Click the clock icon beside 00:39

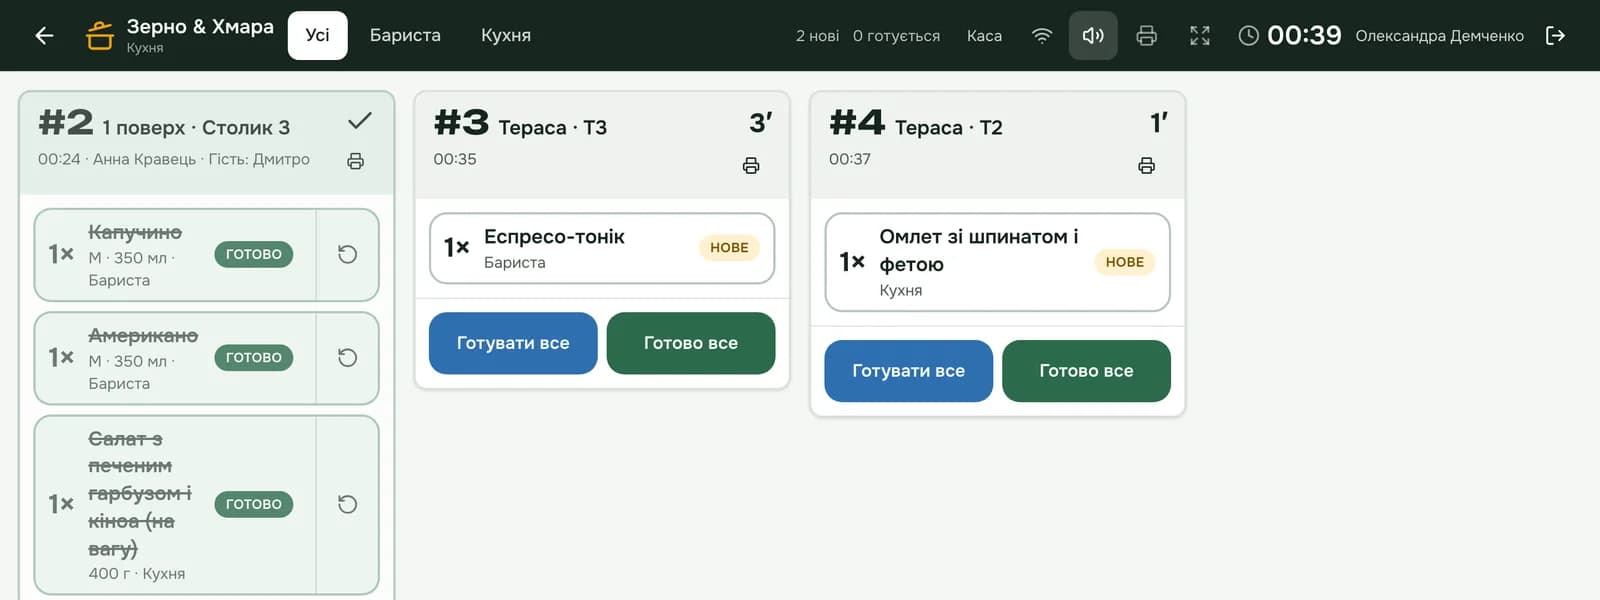pos(1248,36)
